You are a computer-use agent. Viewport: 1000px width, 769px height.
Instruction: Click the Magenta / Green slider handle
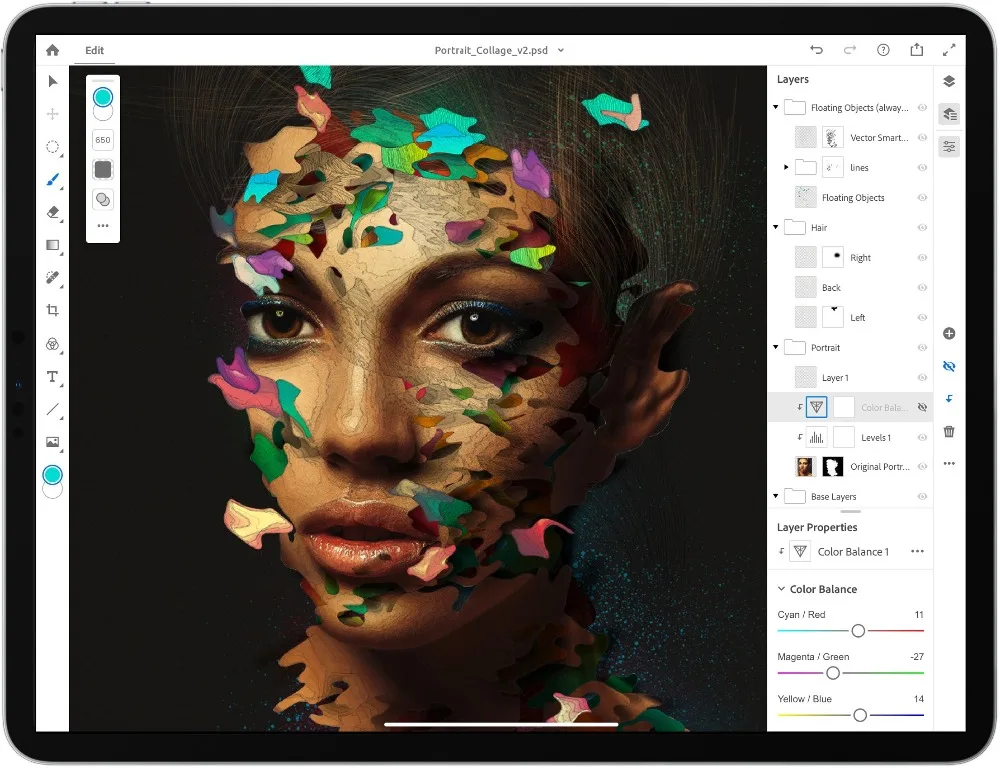(832, 673)
